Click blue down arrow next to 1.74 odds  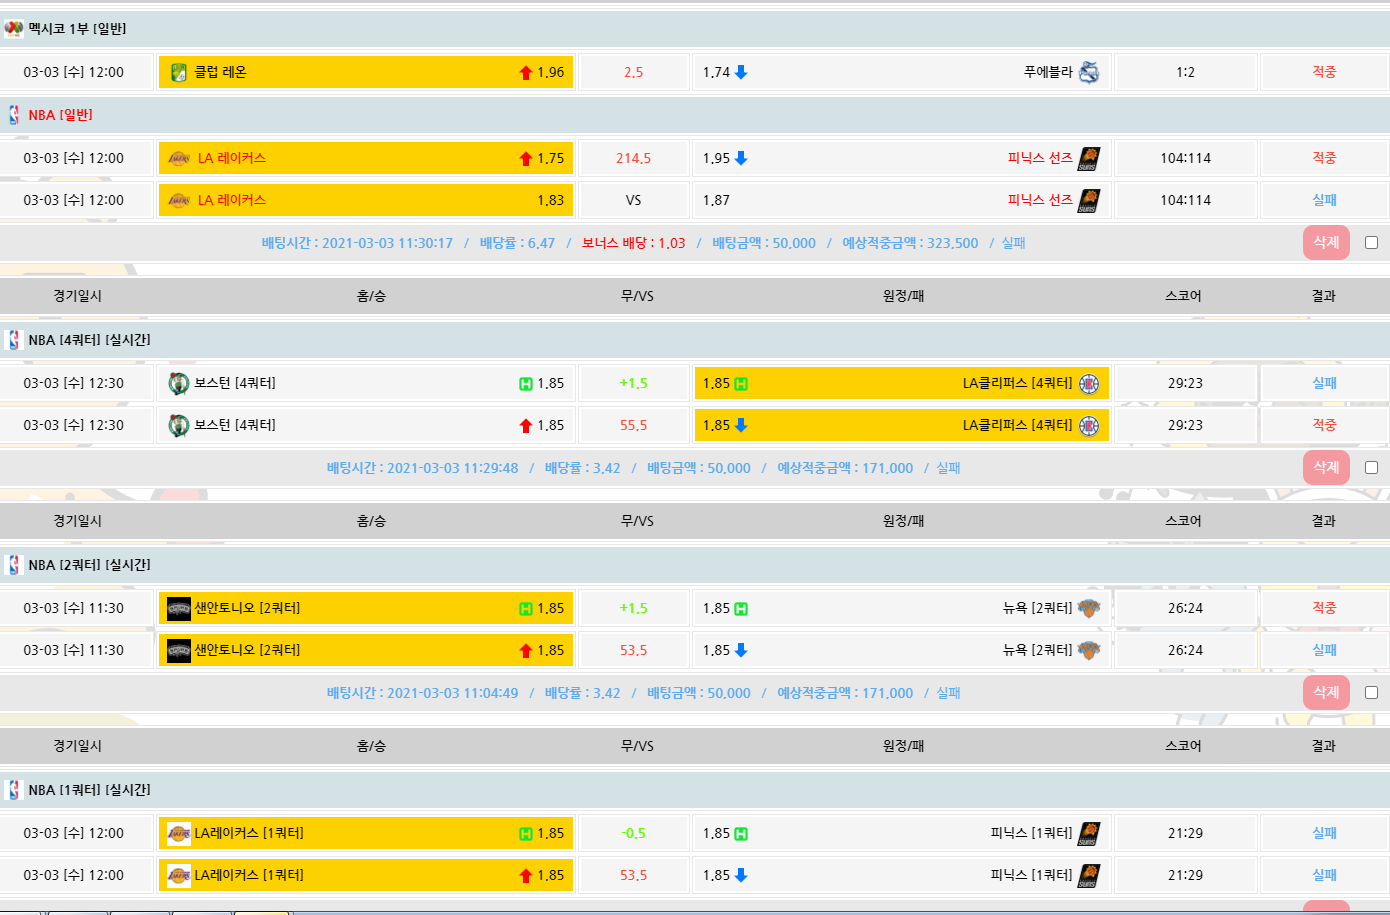coord(741,72)
